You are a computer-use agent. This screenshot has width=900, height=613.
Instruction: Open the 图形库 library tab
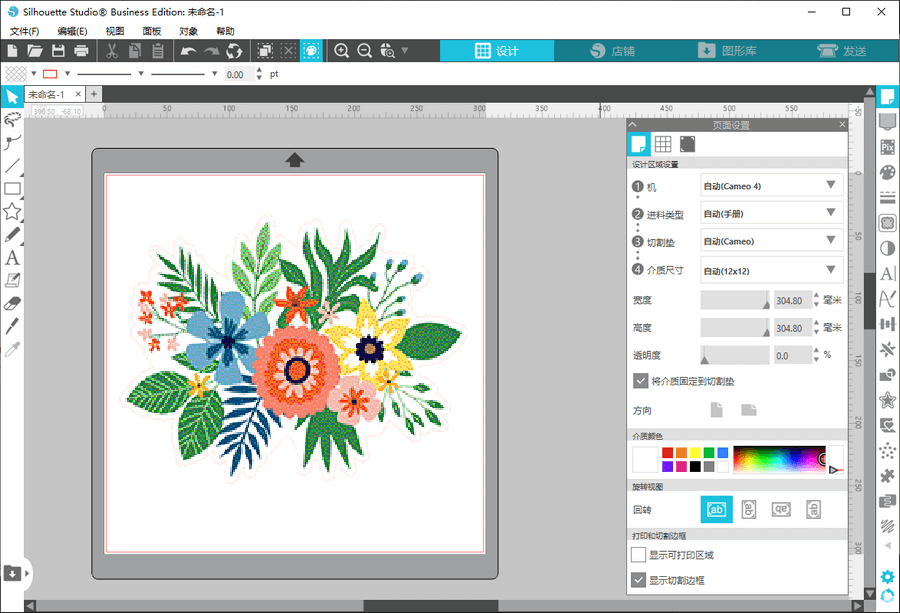[x=727, y=51]
